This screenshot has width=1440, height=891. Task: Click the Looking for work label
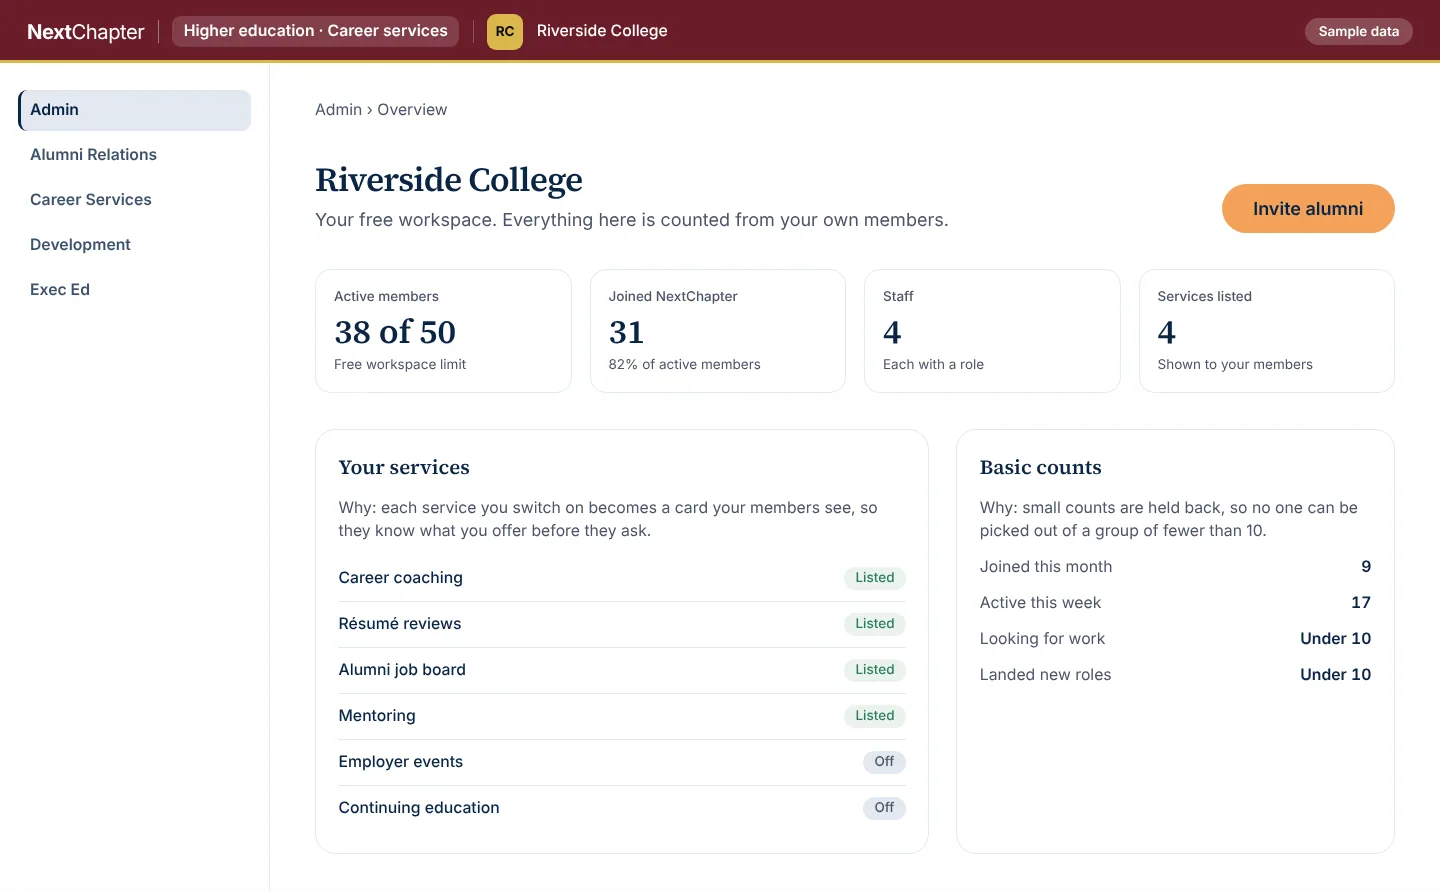tap(1042, 639)
